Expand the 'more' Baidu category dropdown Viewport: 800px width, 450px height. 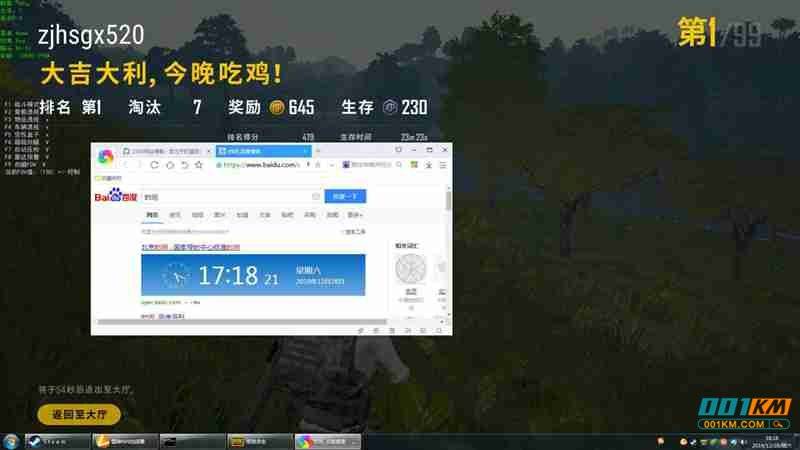[355, 215]
